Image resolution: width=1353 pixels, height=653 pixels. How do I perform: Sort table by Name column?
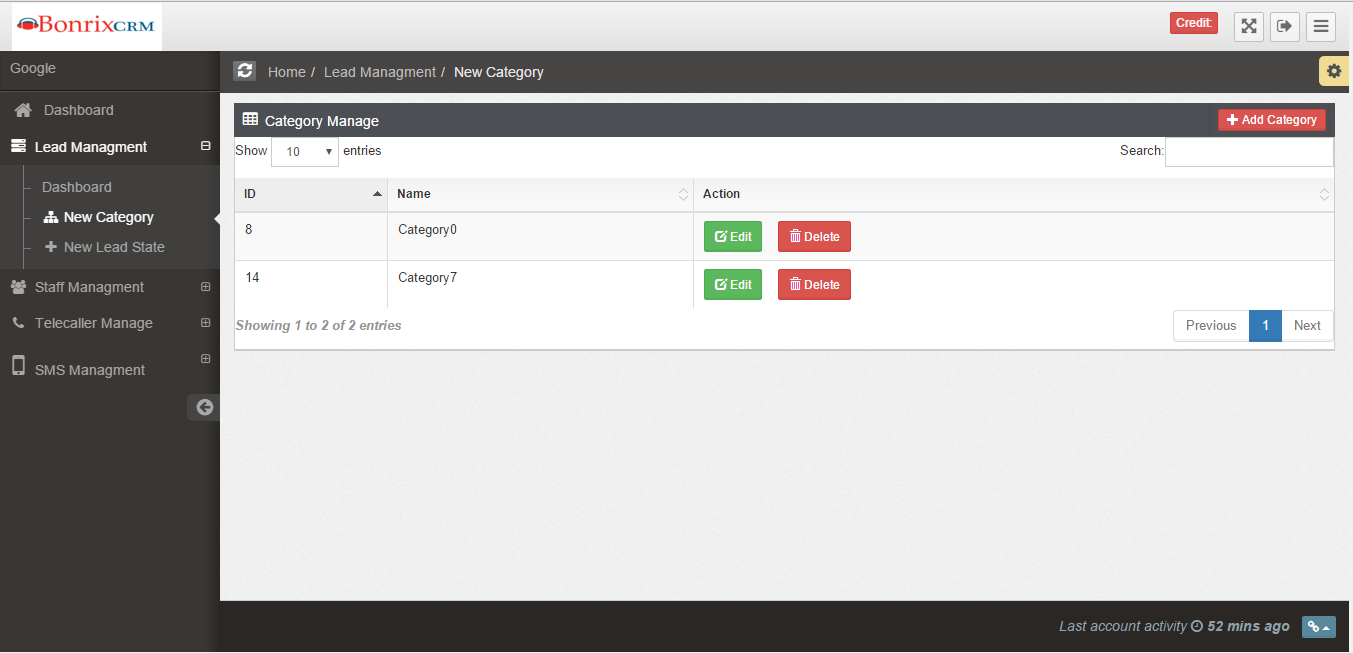(541, 194)
